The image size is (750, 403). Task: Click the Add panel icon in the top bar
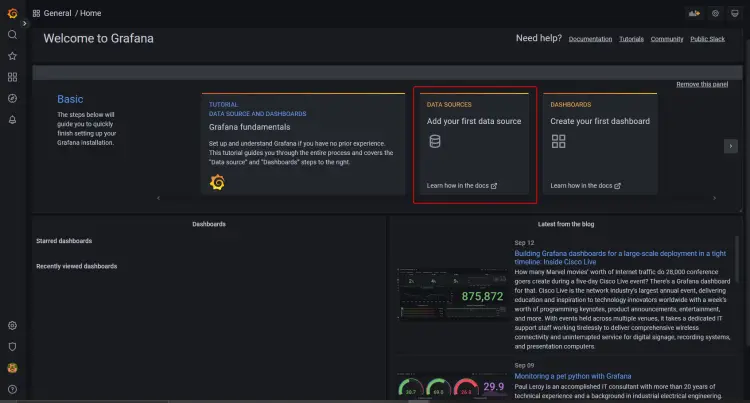coord(694,13)
